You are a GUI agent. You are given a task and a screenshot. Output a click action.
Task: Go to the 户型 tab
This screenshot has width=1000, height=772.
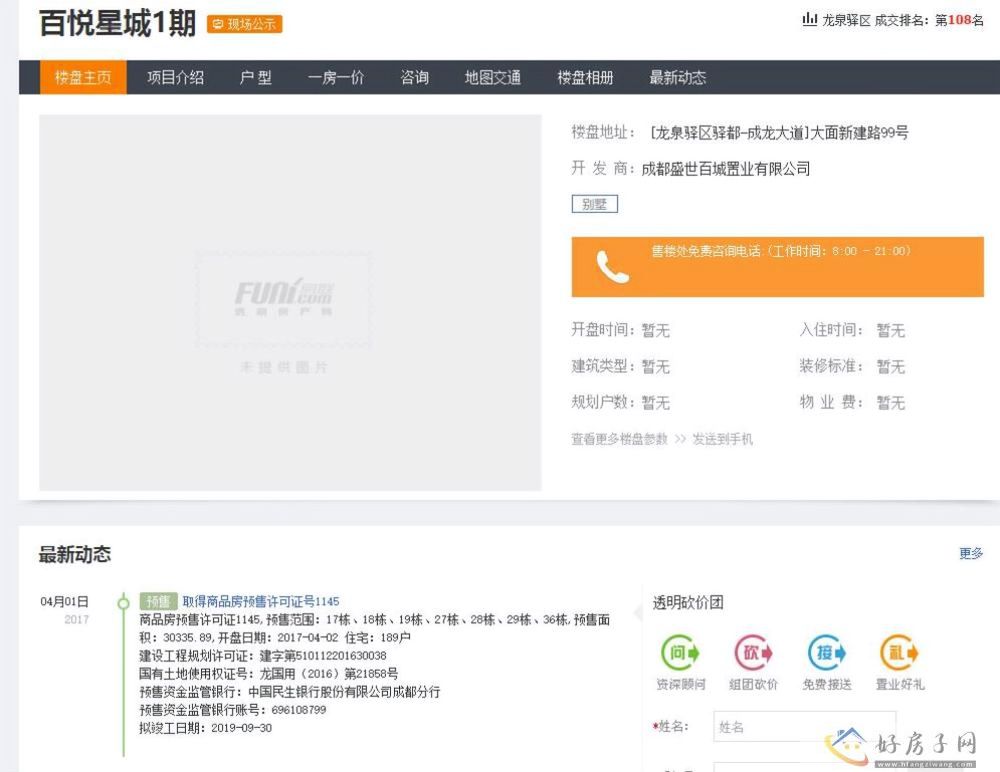pos(255,78)
